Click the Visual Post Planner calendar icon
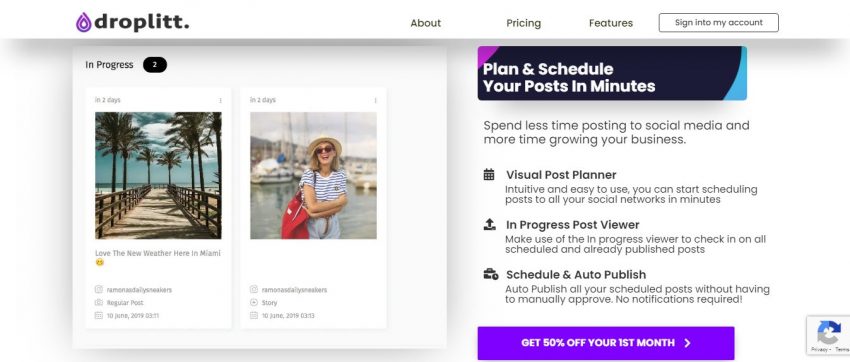The width and height of the screenshot is (850, 362). click(489, 174)
